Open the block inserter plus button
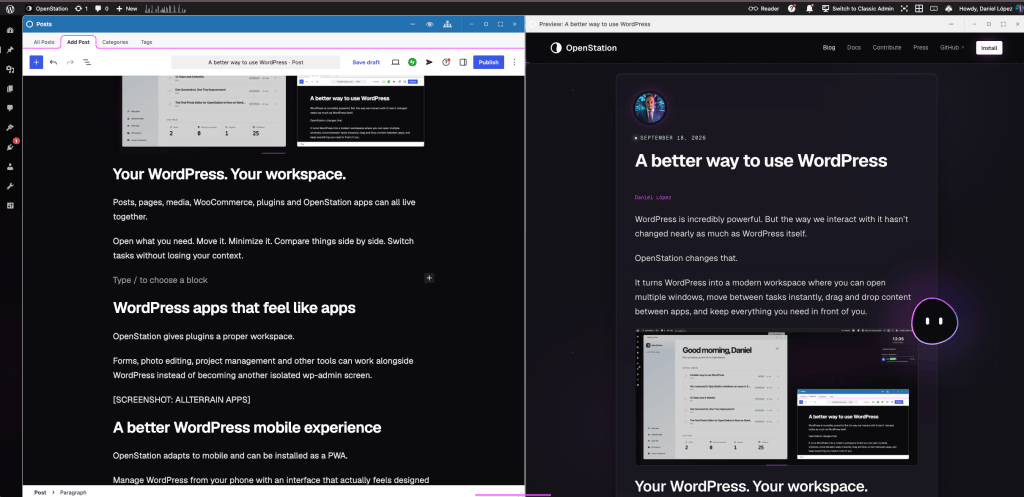Screen dimensions: 1024x497 [37, 62]
